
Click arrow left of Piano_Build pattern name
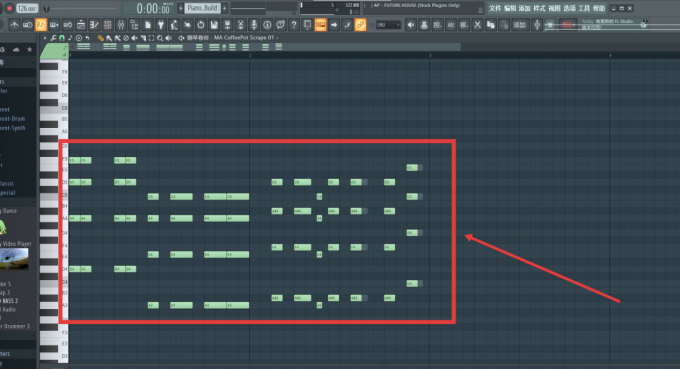click(x=181, y=8)
